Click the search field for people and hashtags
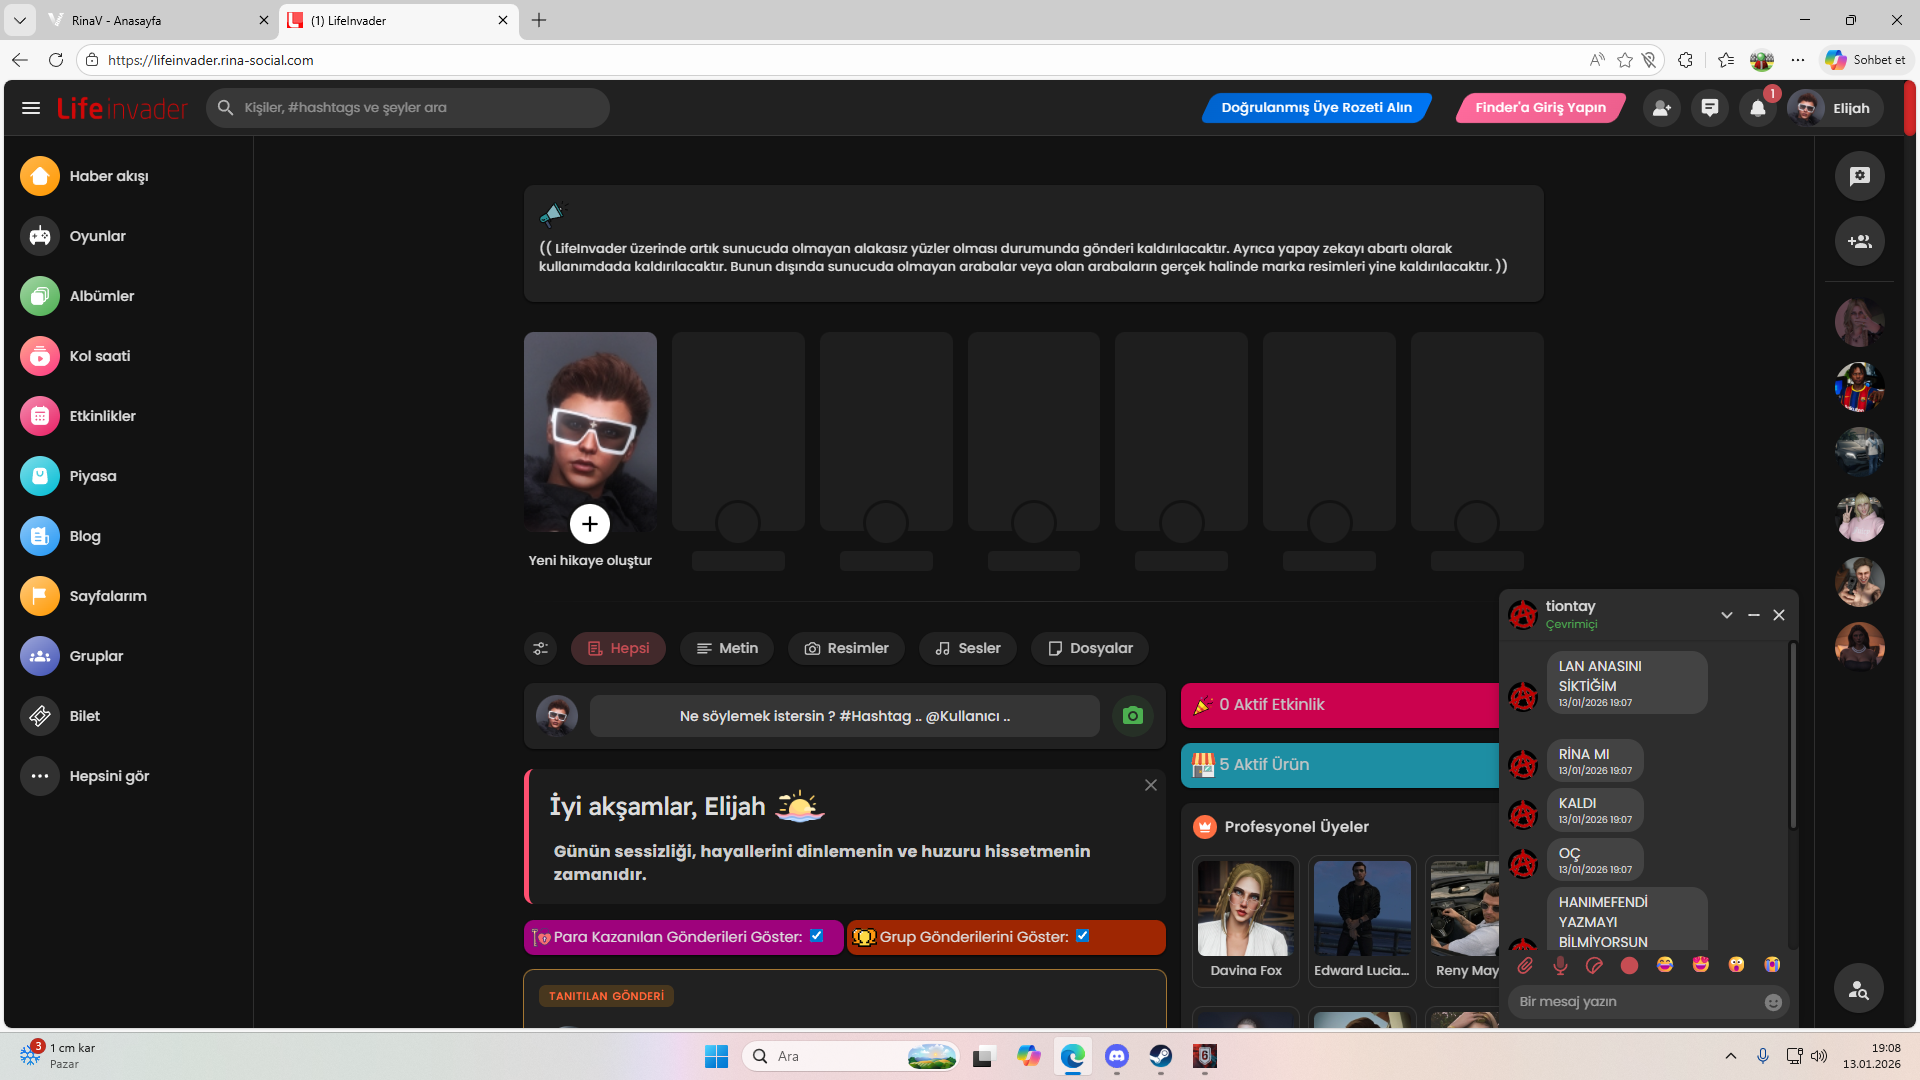Image resolution: width=1920 pixels, height=1080 pixels. point(408,108)
